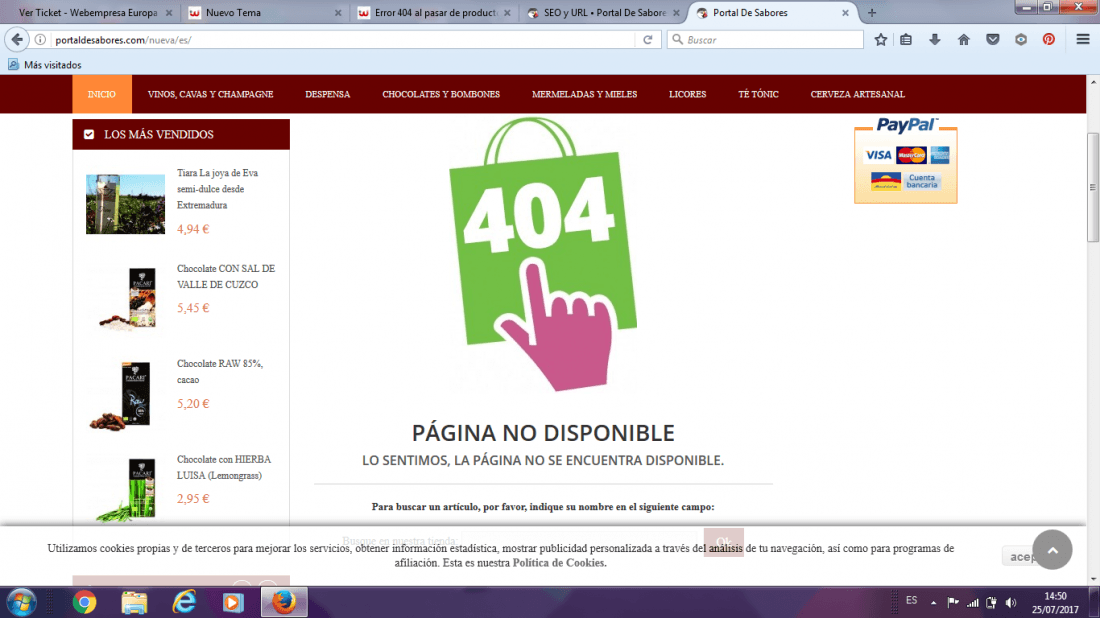Reload the current page
Image resolution: width=1100 pixels, height=618 pixels.
click(648, 40)
